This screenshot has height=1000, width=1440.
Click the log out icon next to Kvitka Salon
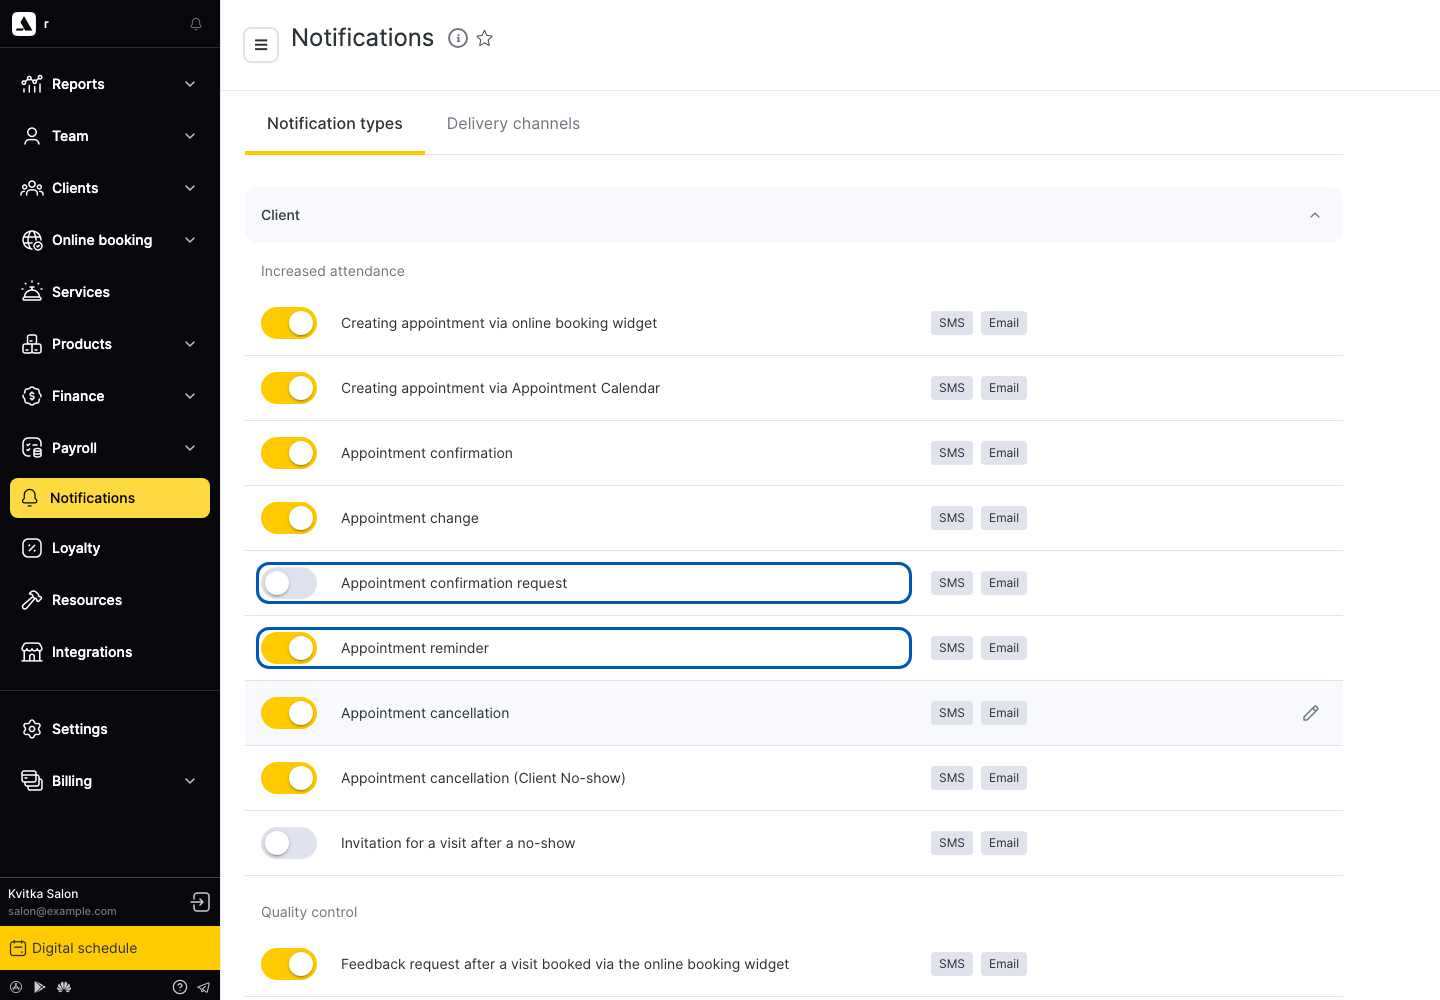point(200,902)
